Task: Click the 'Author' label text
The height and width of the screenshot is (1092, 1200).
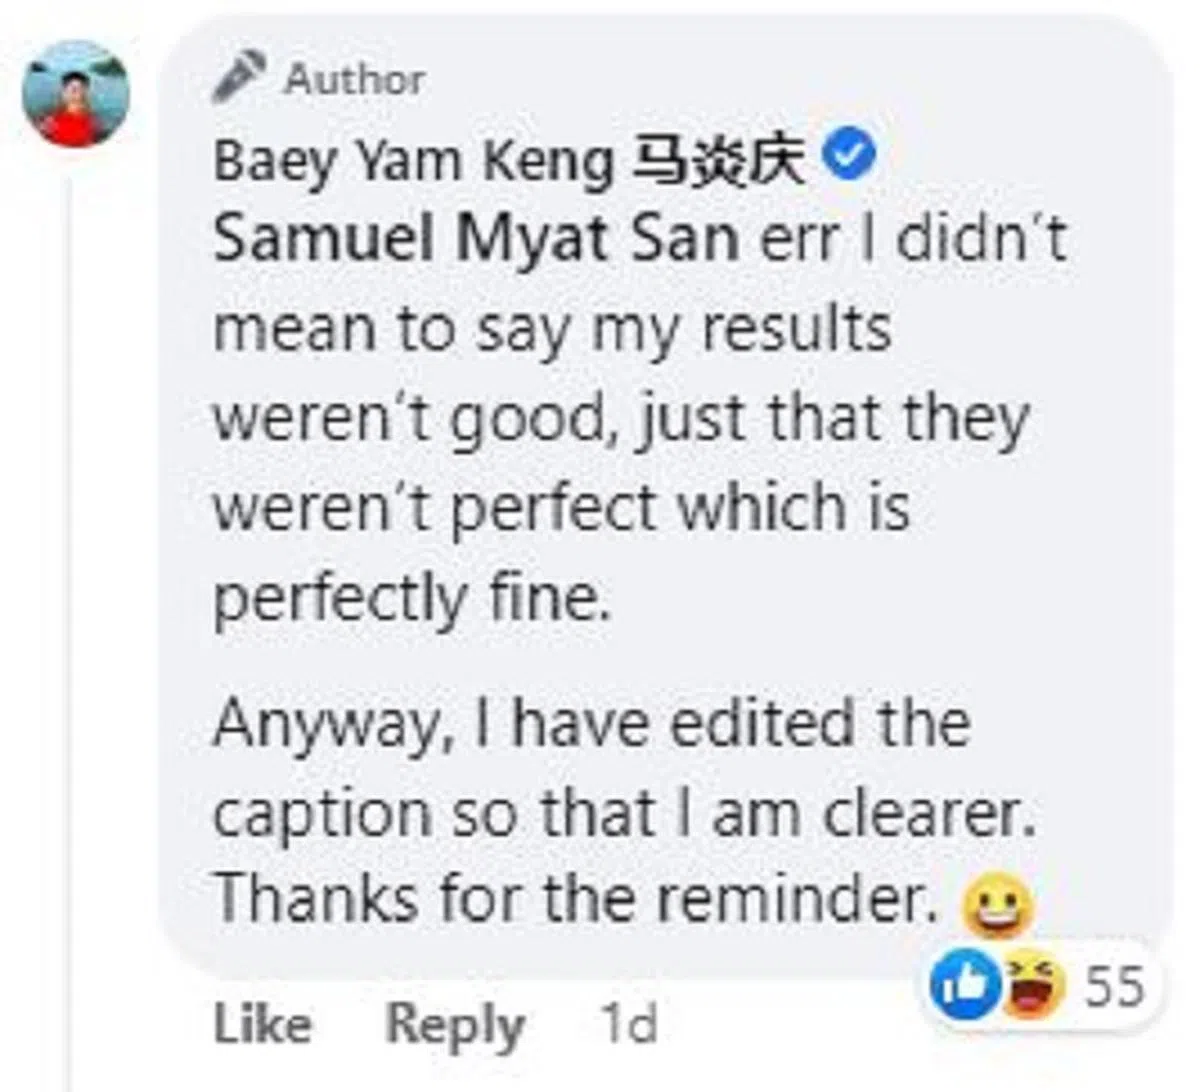Action: (x=355, y=79)
